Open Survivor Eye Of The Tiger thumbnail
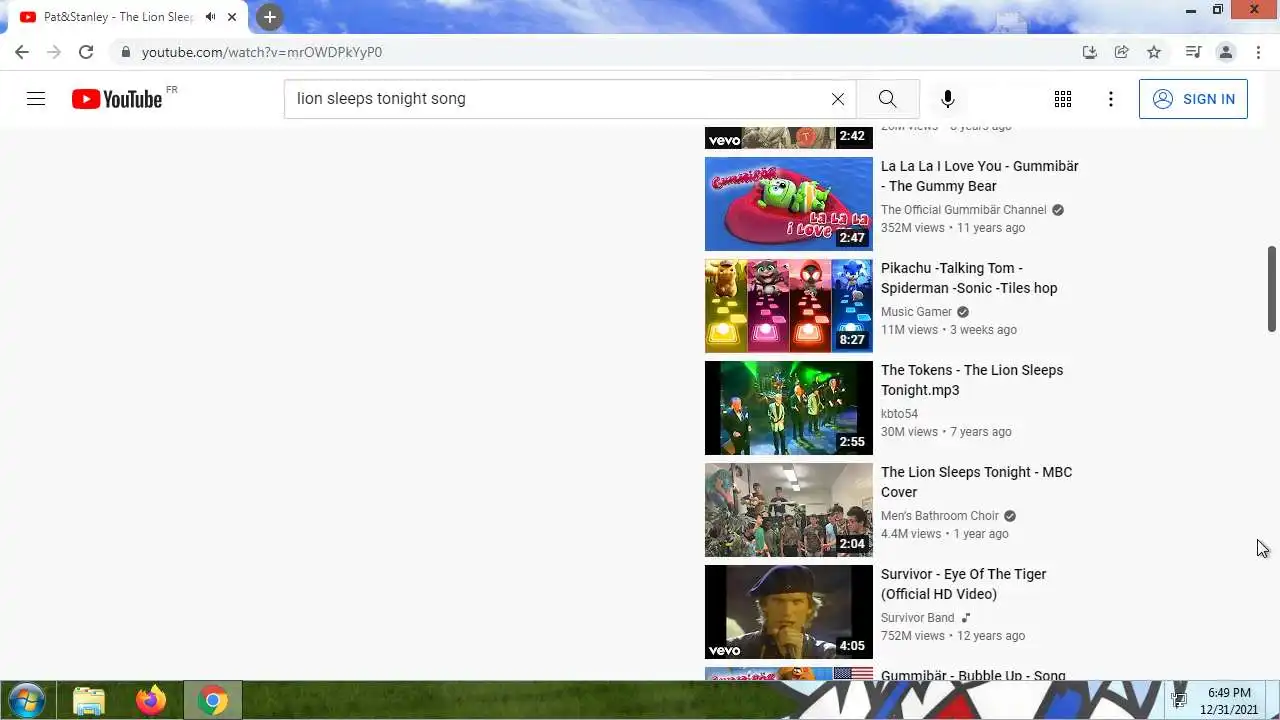The image size is (1280, 720). 788,612
